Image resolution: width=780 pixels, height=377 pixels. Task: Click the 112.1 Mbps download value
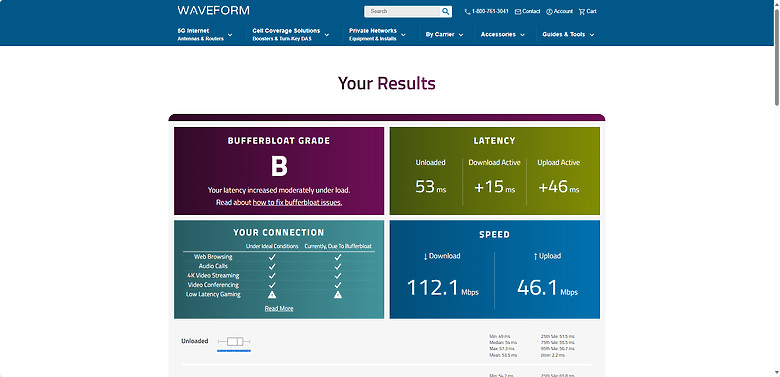coord(443,287)
